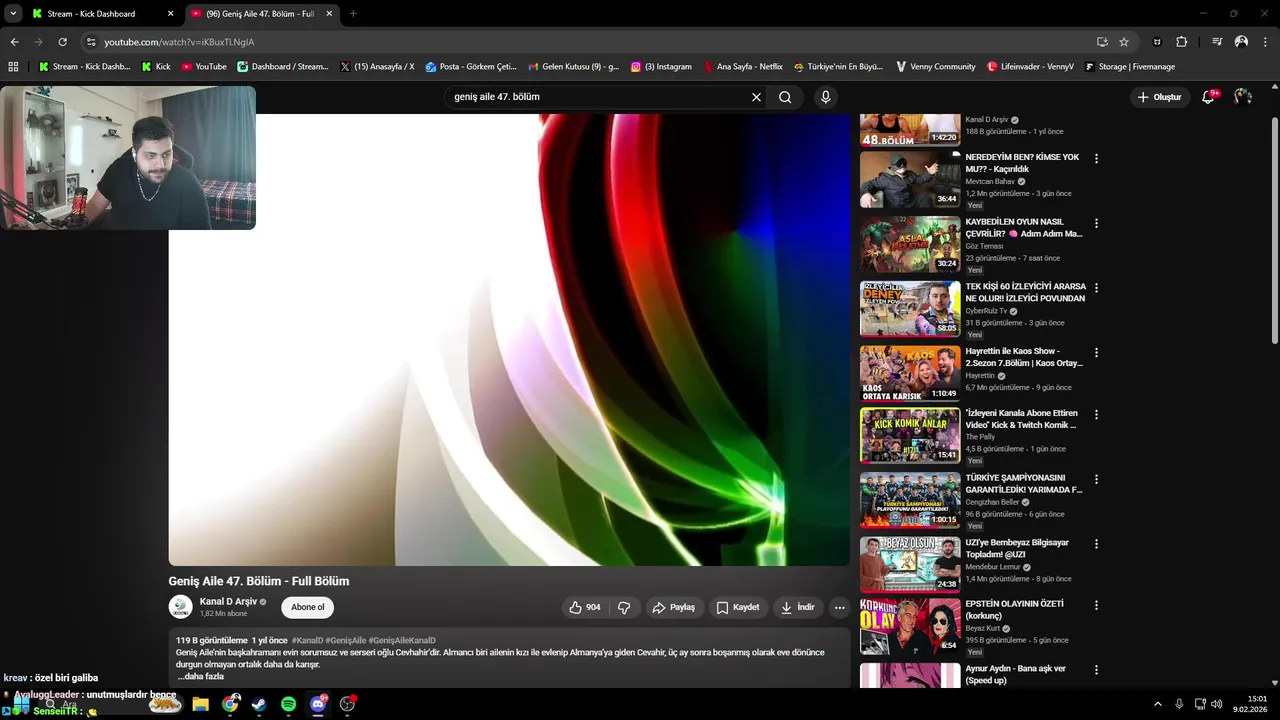
Task: Open the tab search dropdown arrow
Action: 13,14
